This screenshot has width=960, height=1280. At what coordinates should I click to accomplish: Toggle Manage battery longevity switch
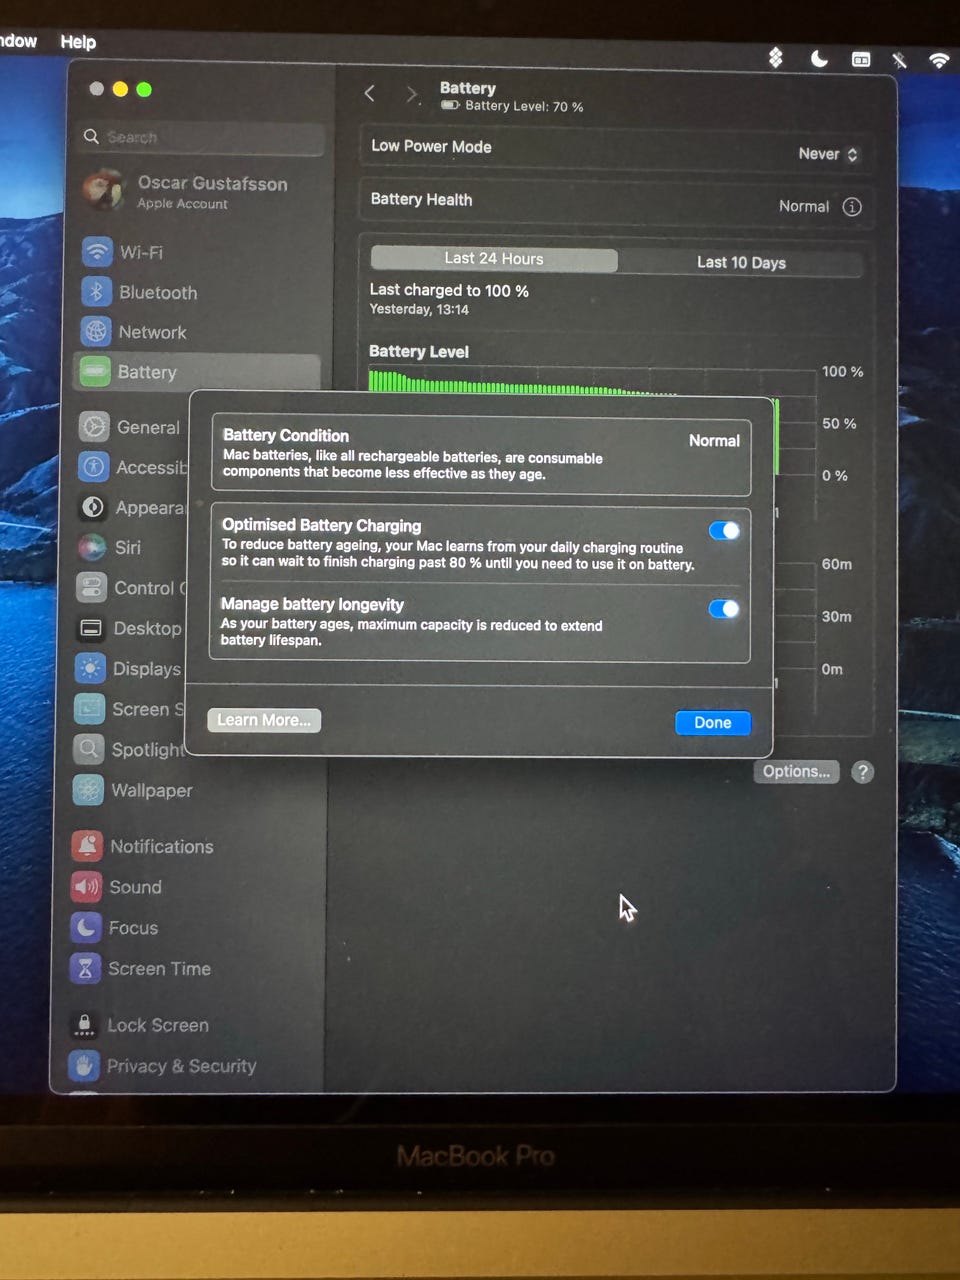click(724, 609)
